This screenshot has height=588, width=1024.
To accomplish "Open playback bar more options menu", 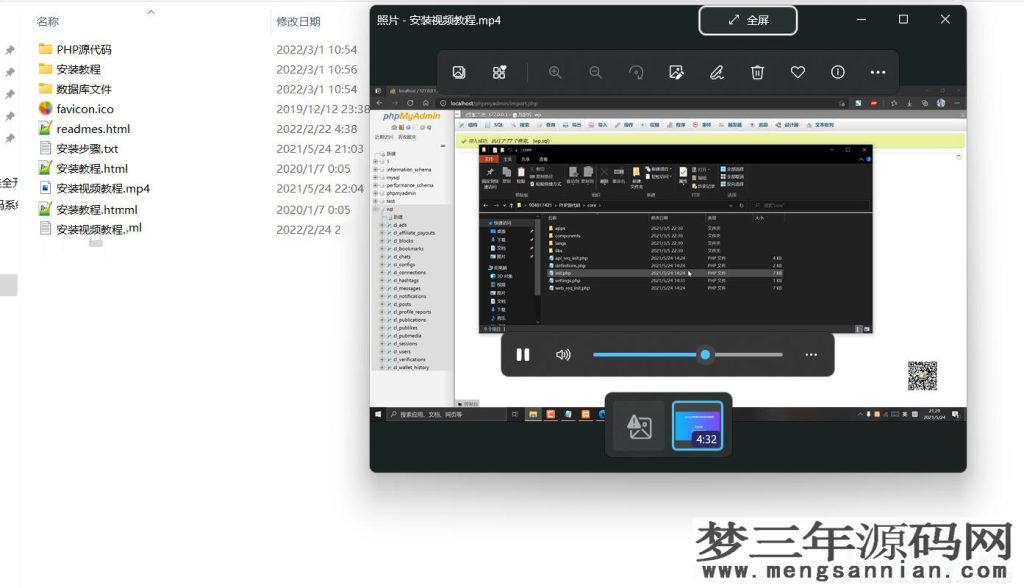I will [x=811, y=355].
